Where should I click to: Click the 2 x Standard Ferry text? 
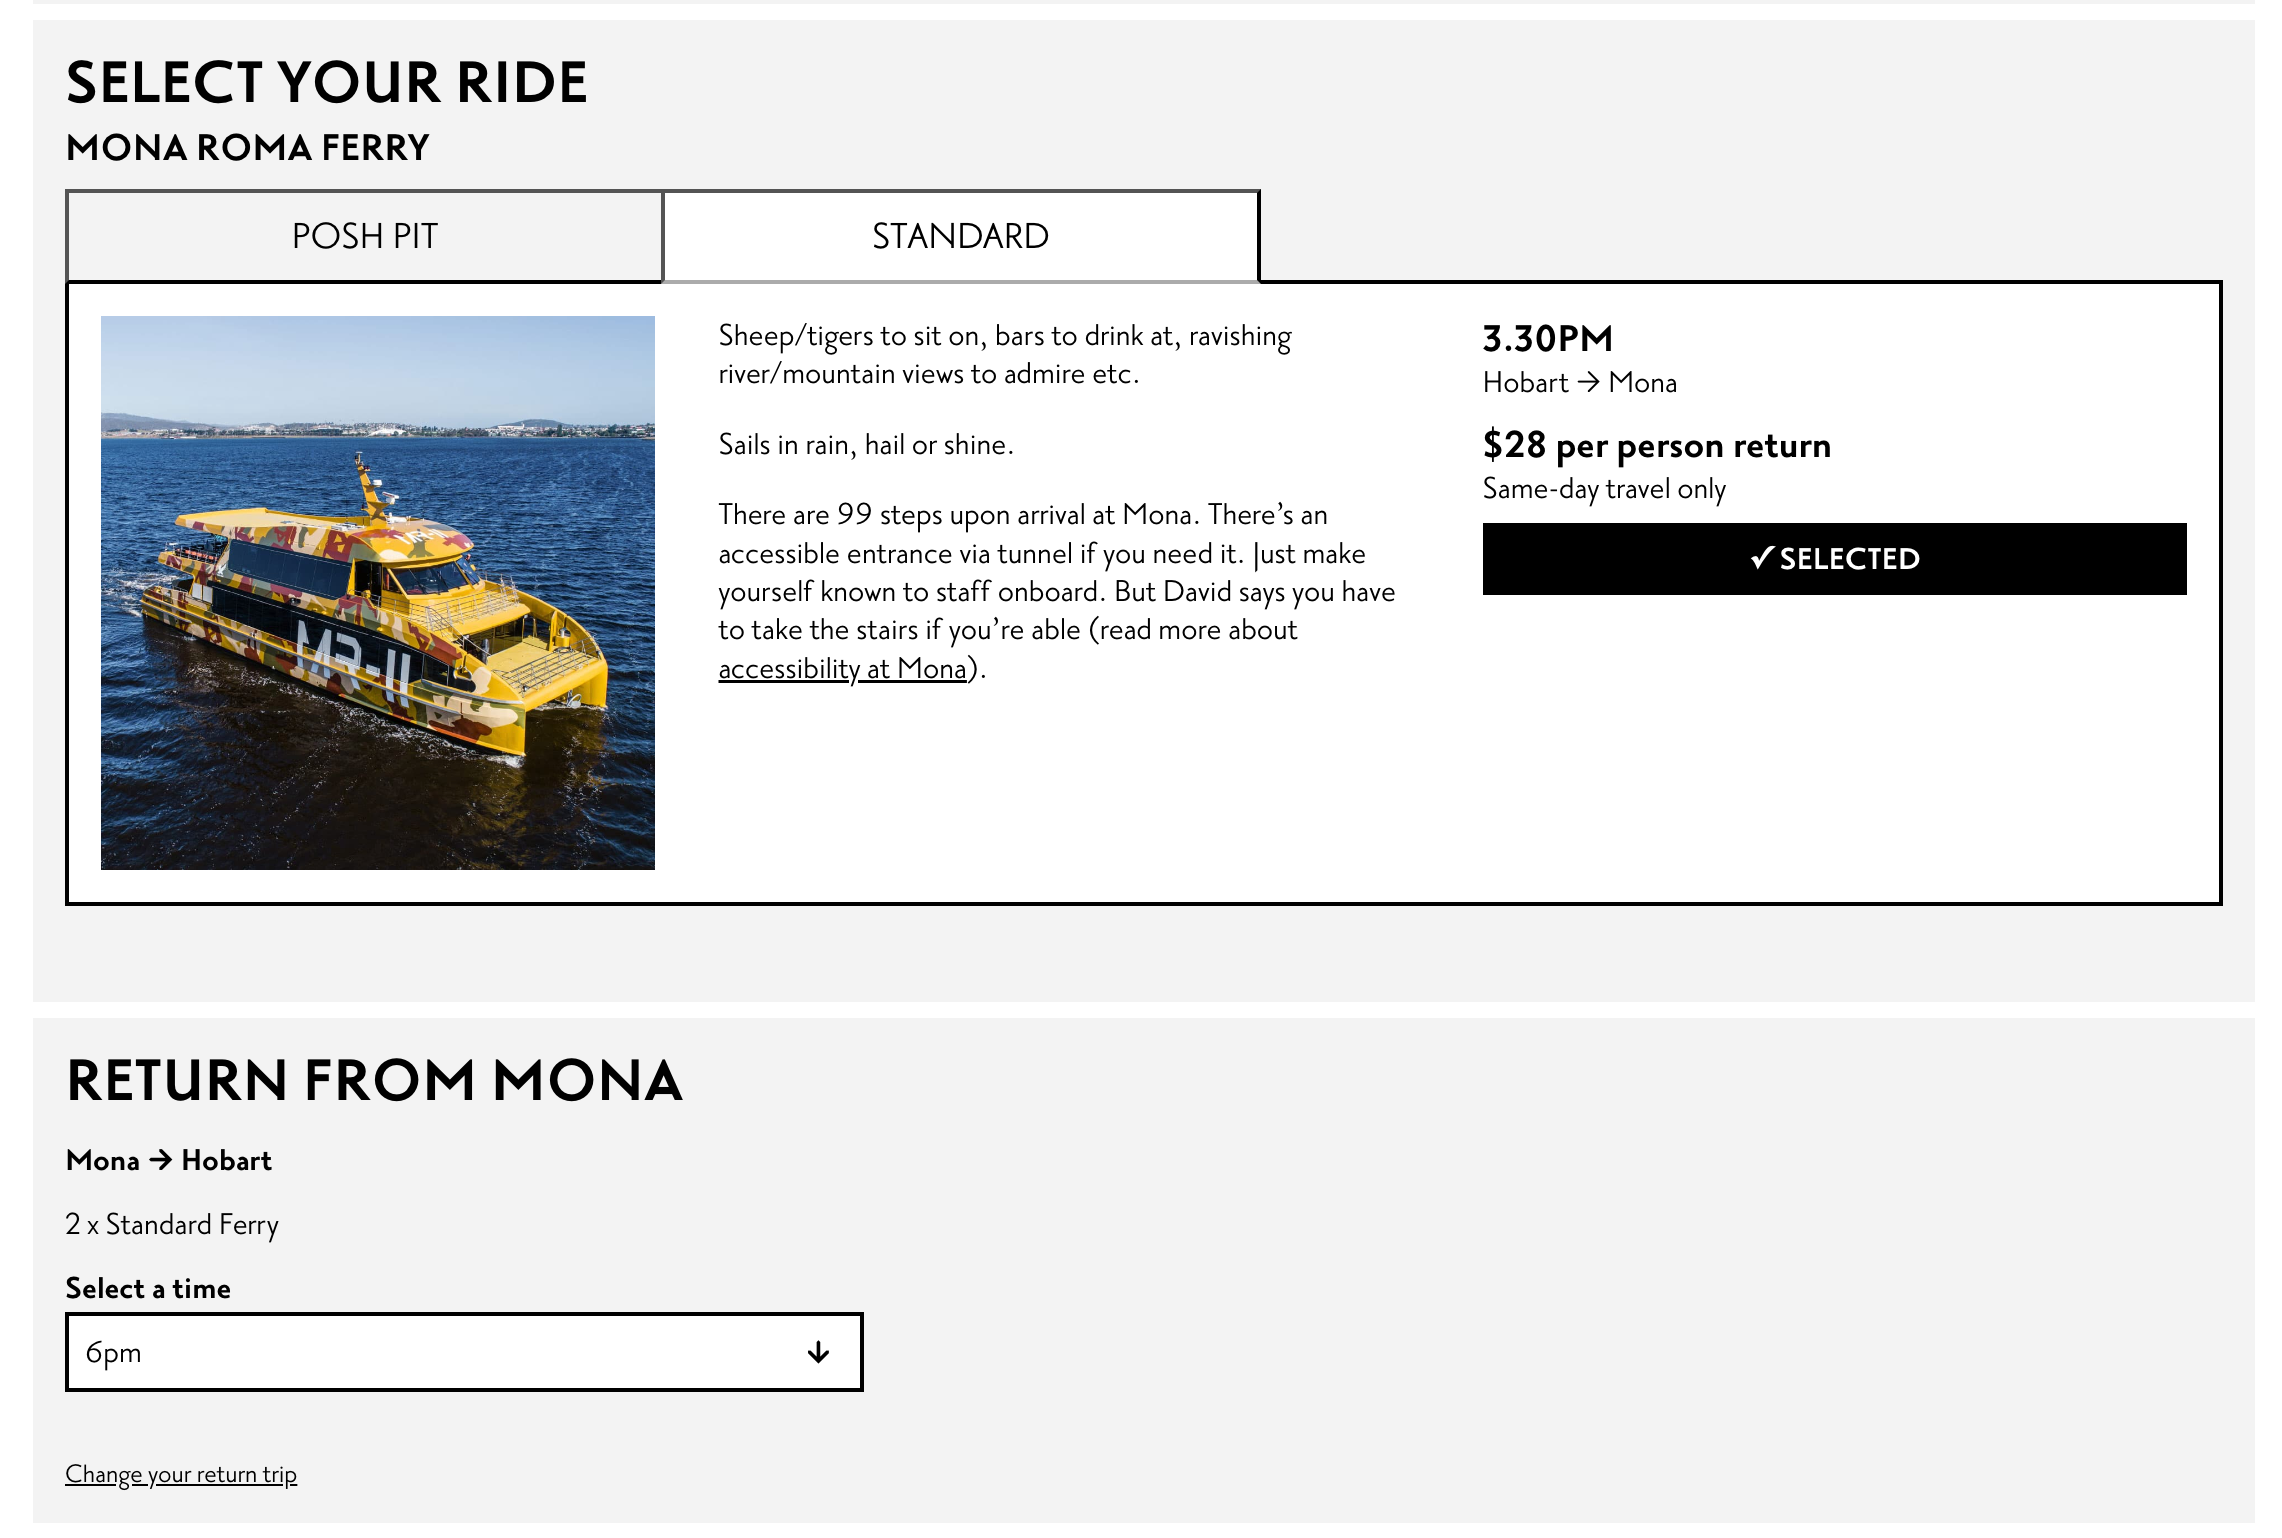coord(172,1225)
